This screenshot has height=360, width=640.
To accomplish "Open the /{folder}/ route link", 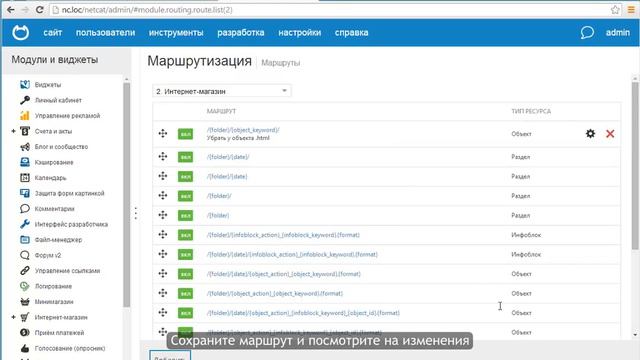I will tap(219, 196).
